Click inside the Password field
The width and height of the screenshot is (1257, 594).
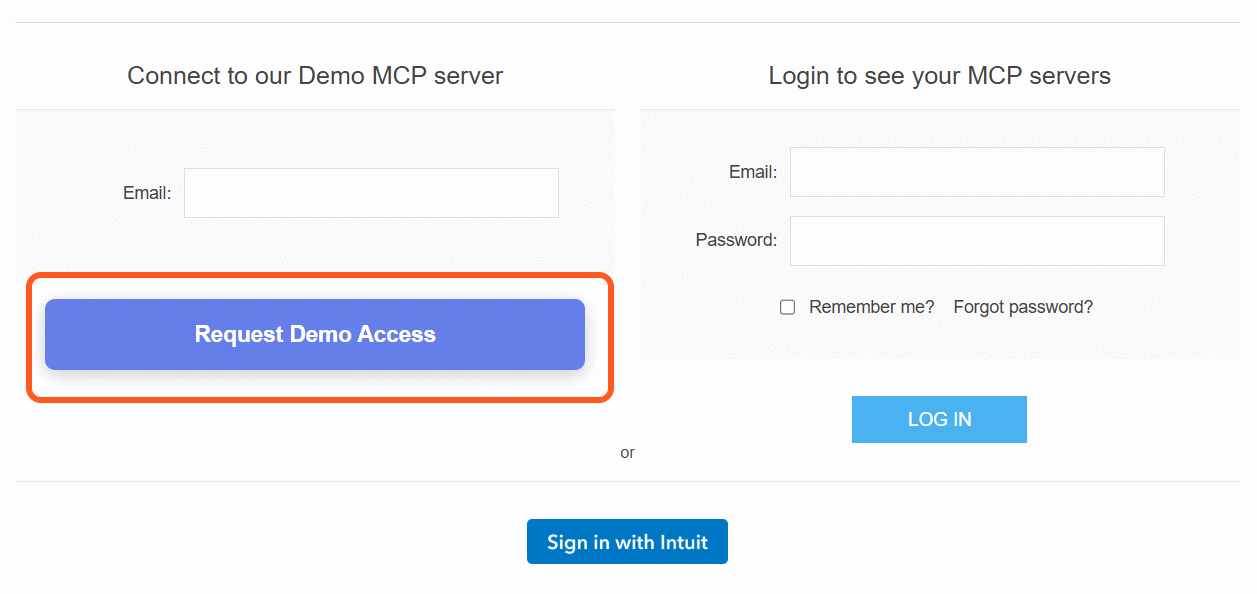click(976, 240)
